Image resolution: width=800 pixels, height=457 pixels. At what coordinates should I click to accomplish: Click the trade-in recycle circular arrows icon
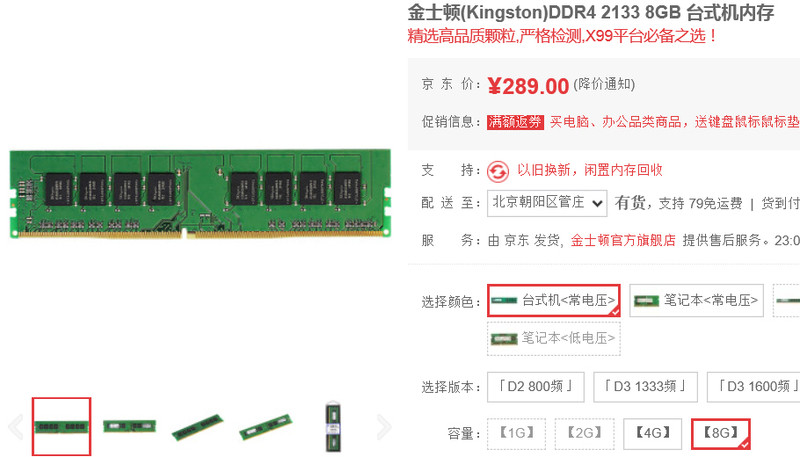click(497, 171)
